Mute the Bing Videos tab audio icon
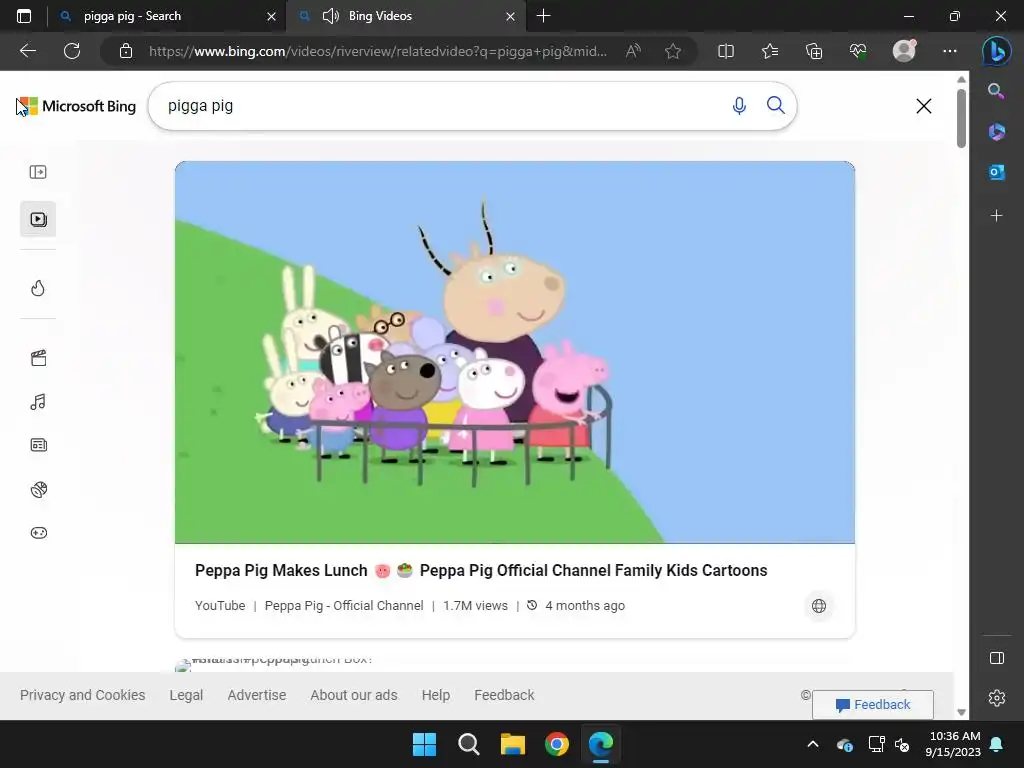Image resolution: width=1024 pixels, height=768 pixels. pos(330,16)
